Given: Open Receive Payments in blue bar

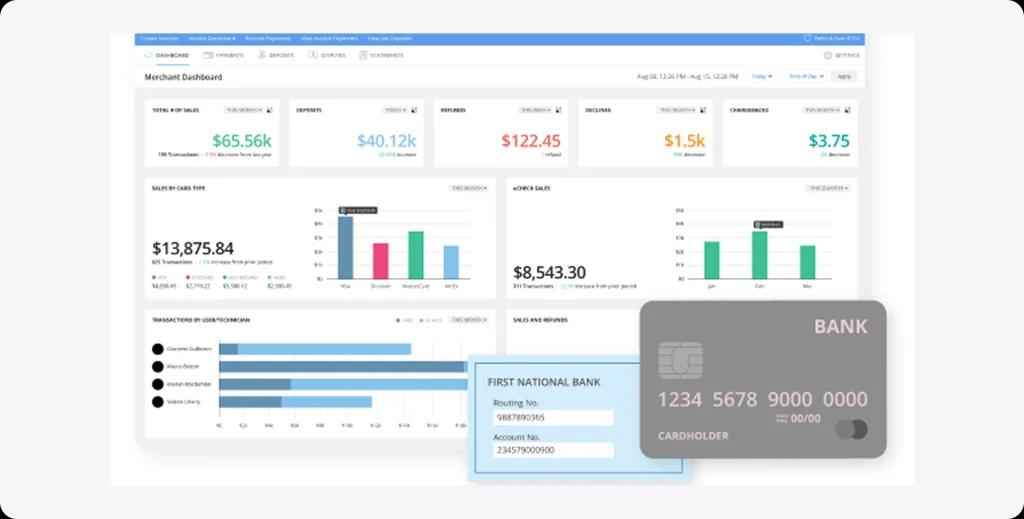Looking at the screenshot, I should tap(268, 39).
